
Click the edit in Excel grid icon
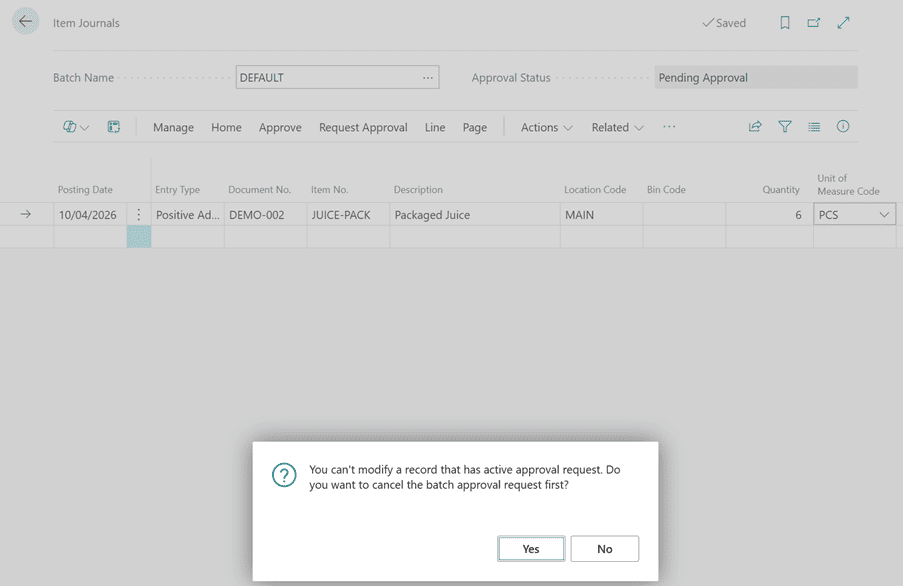point(114,127)
